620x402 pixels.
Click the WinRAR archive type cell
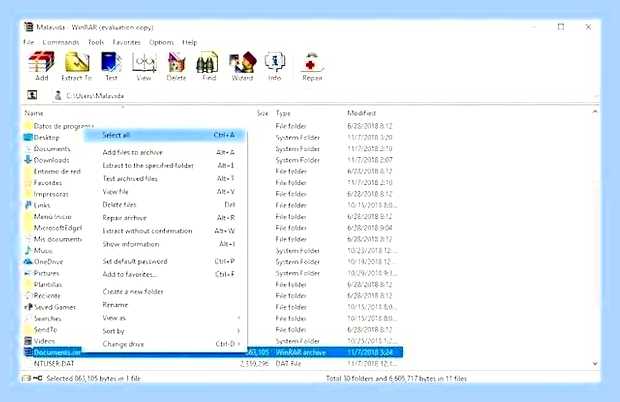pos(301,352)
